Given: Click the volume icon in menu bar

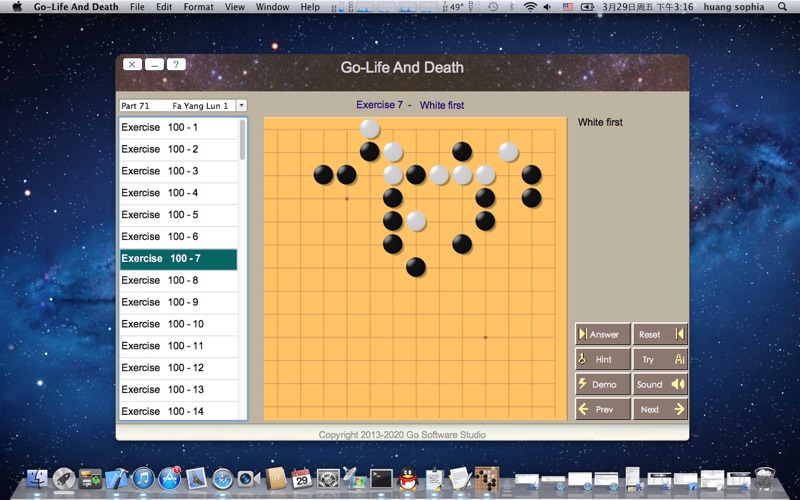Looking at the screenshot, I should [547, 7].
